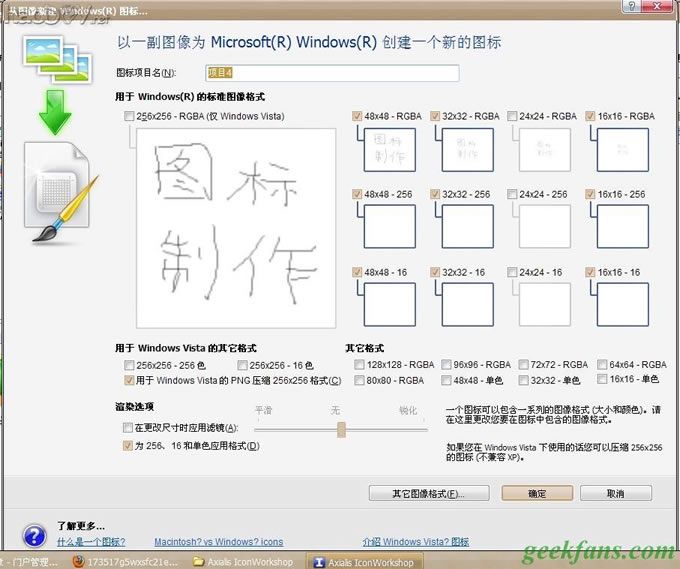Click the icon project name input field
This screenshot has width=680, height=569.
pos(332,73)
